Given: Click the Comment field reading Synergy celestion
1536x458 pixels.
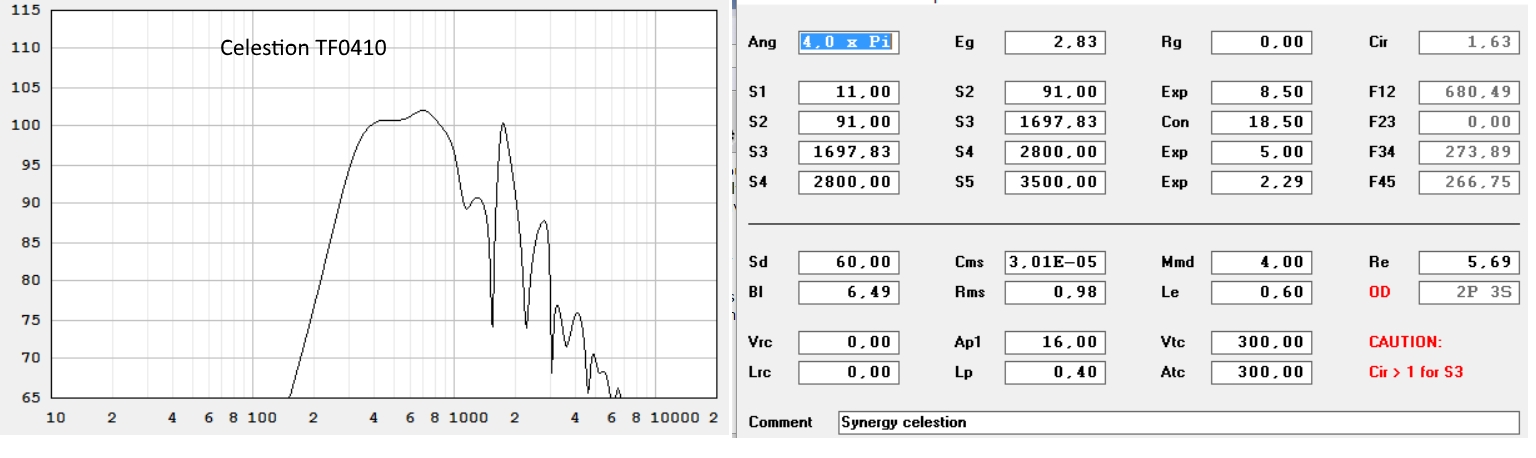Looking at the screenshot, I should [x=1178, y=422].
